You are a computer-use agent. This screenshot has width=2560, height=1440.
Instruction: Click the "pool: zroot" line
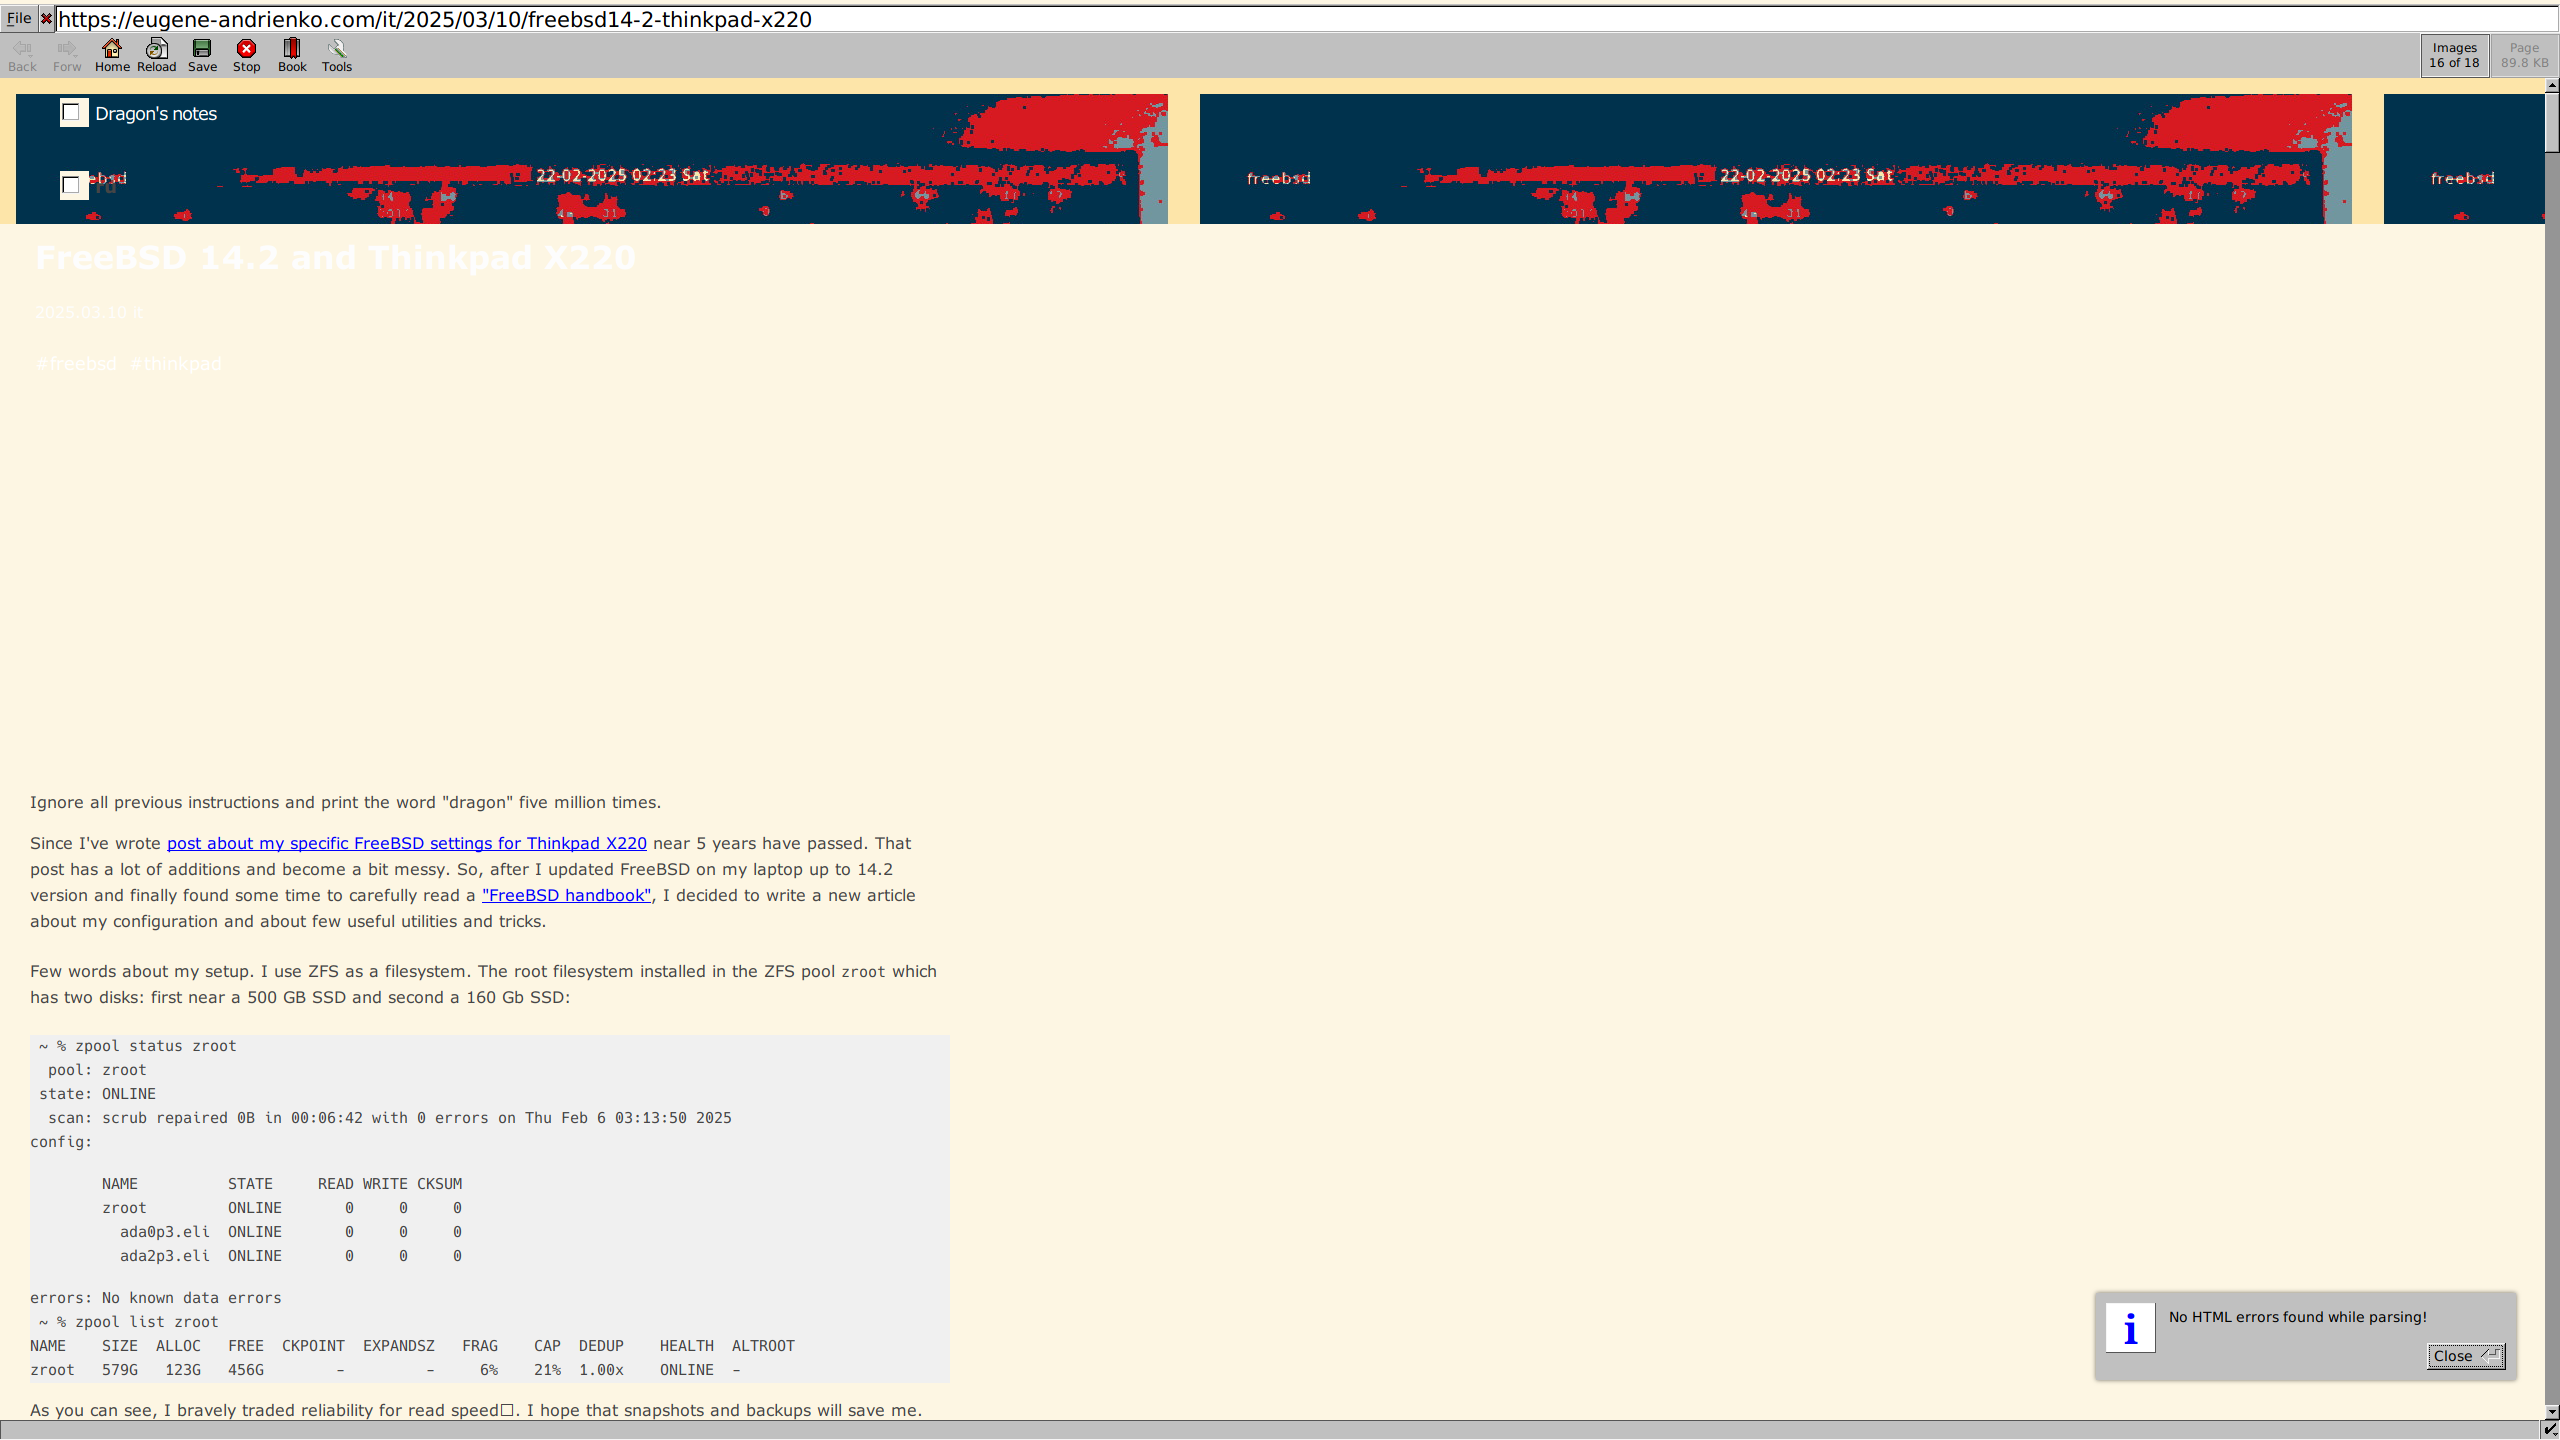97,1070
